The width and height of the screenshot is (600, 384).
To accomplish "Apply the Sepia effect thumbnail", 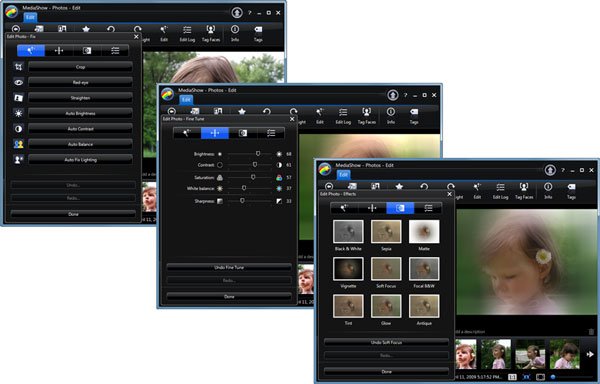I will pyautogui.click(x=386, y=231).
